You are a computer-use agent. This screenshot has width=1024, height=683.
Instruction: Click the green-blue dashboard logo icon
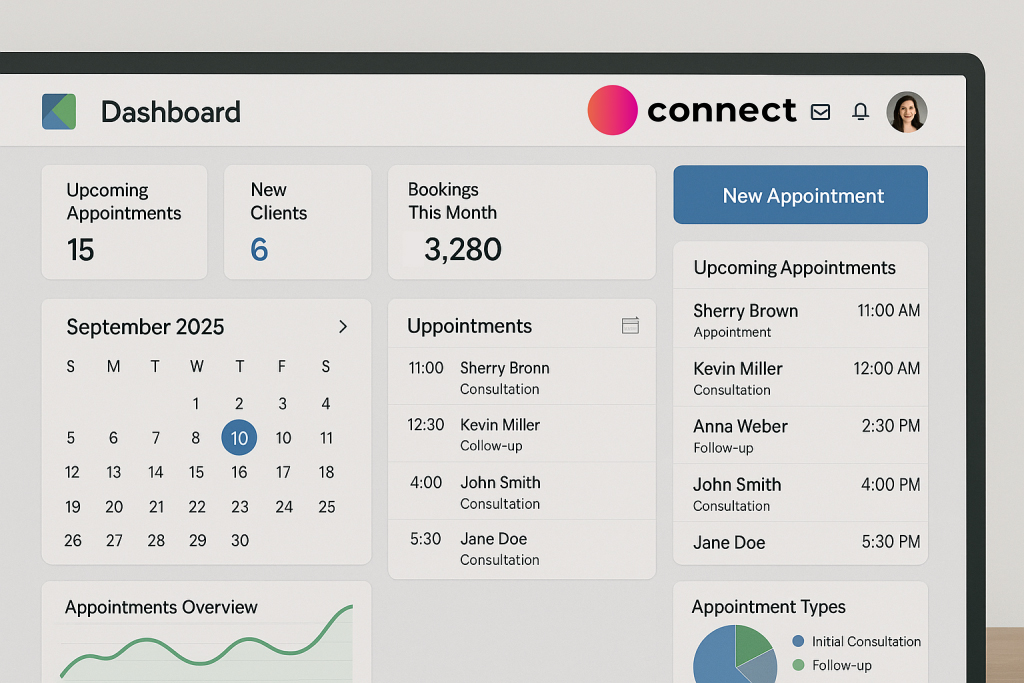(x=59, y=111)
